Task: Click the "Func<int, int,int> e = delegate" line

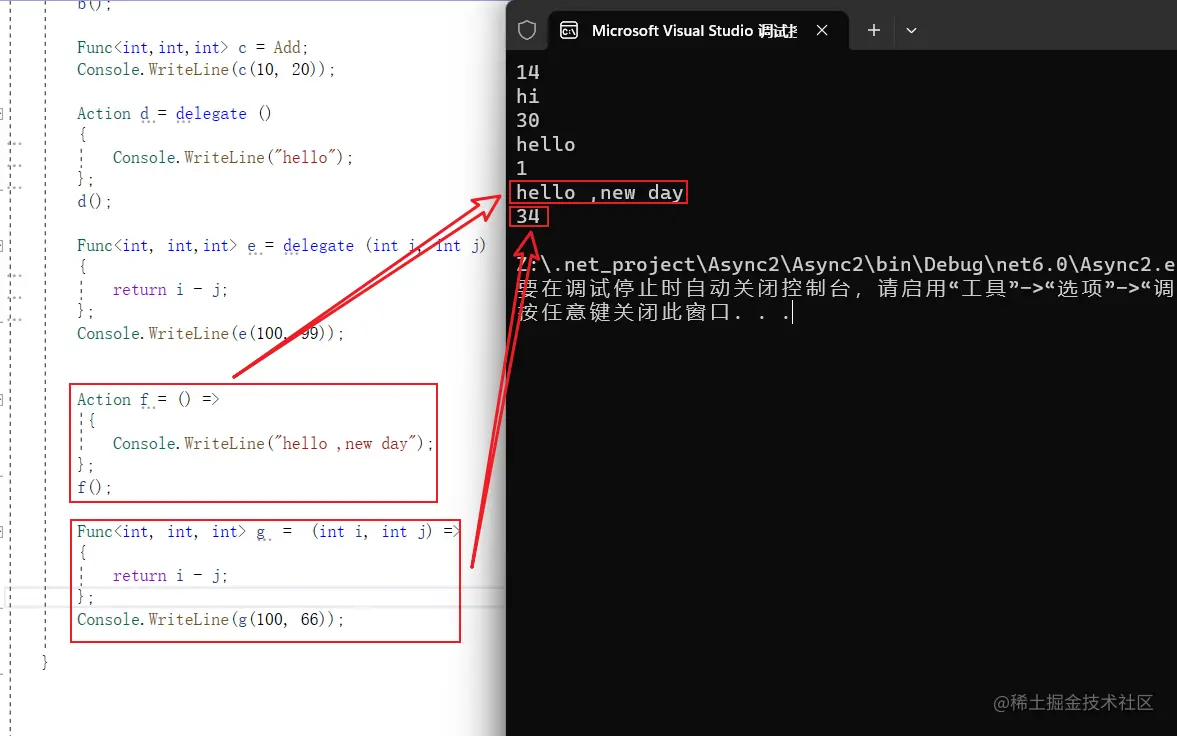Action: tap(281, 246)
